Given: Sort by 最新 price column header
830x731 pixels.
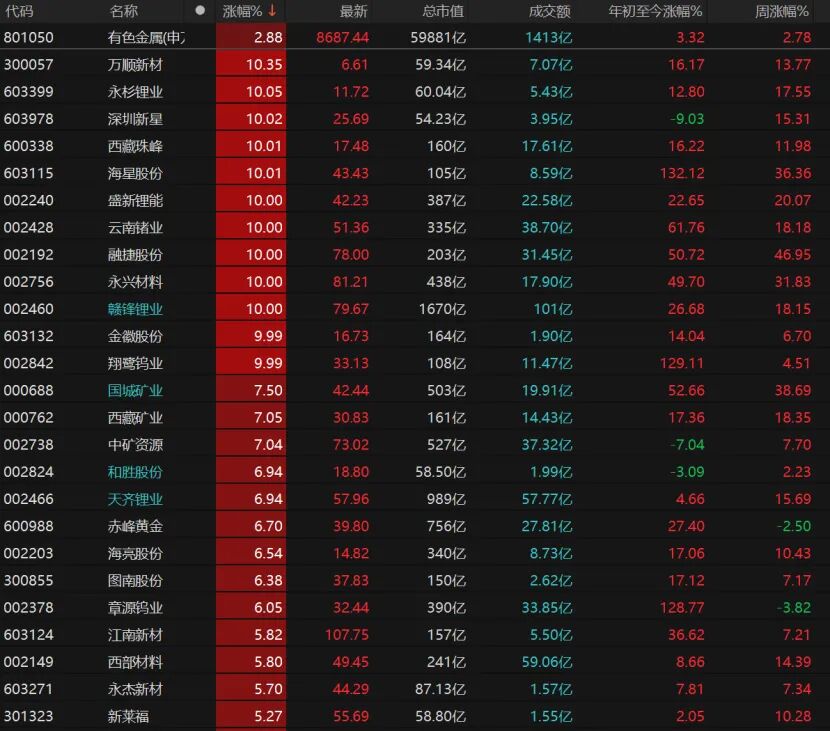Looking at the screenshot, I should coord(353,11).
